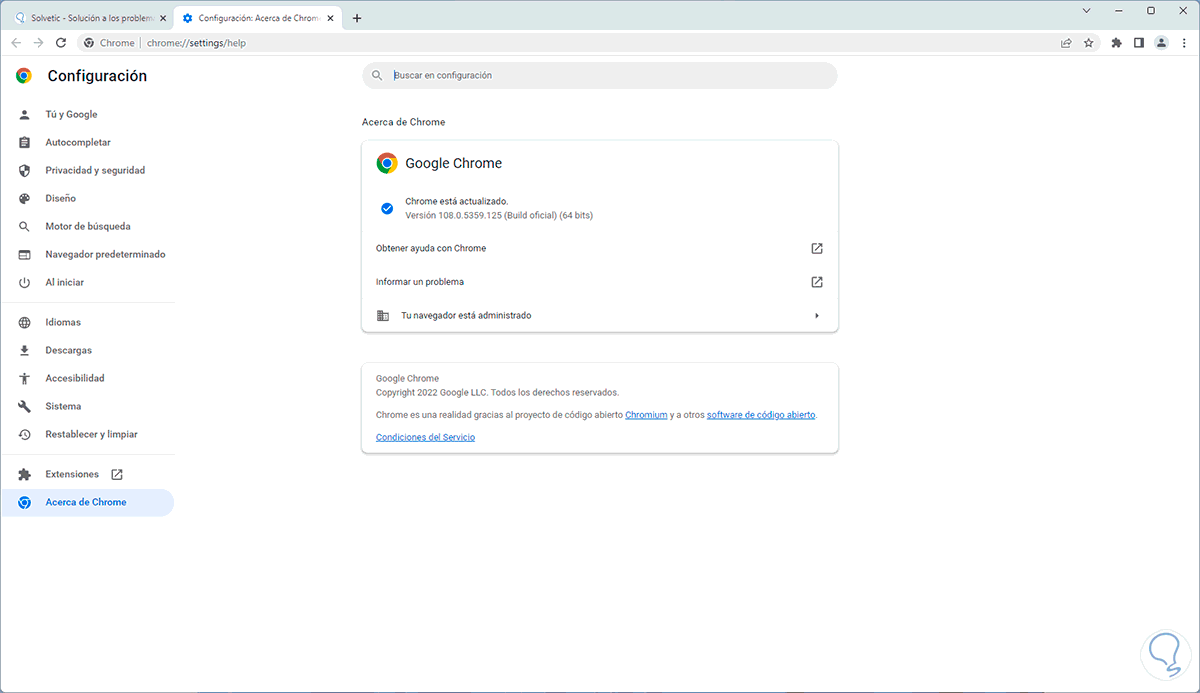Screen dimensions: 1200x693
Task: Open the Chromium link
Action: click(x=646, y=414)
